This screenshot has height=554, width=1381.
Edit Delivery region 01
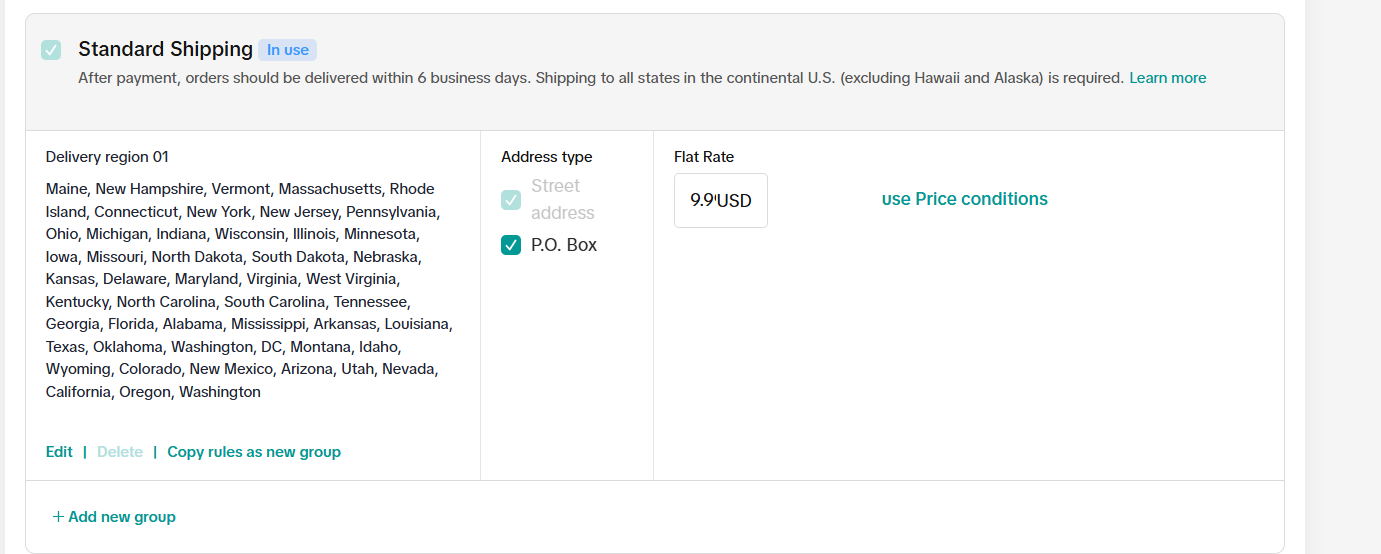coord(59,452)
